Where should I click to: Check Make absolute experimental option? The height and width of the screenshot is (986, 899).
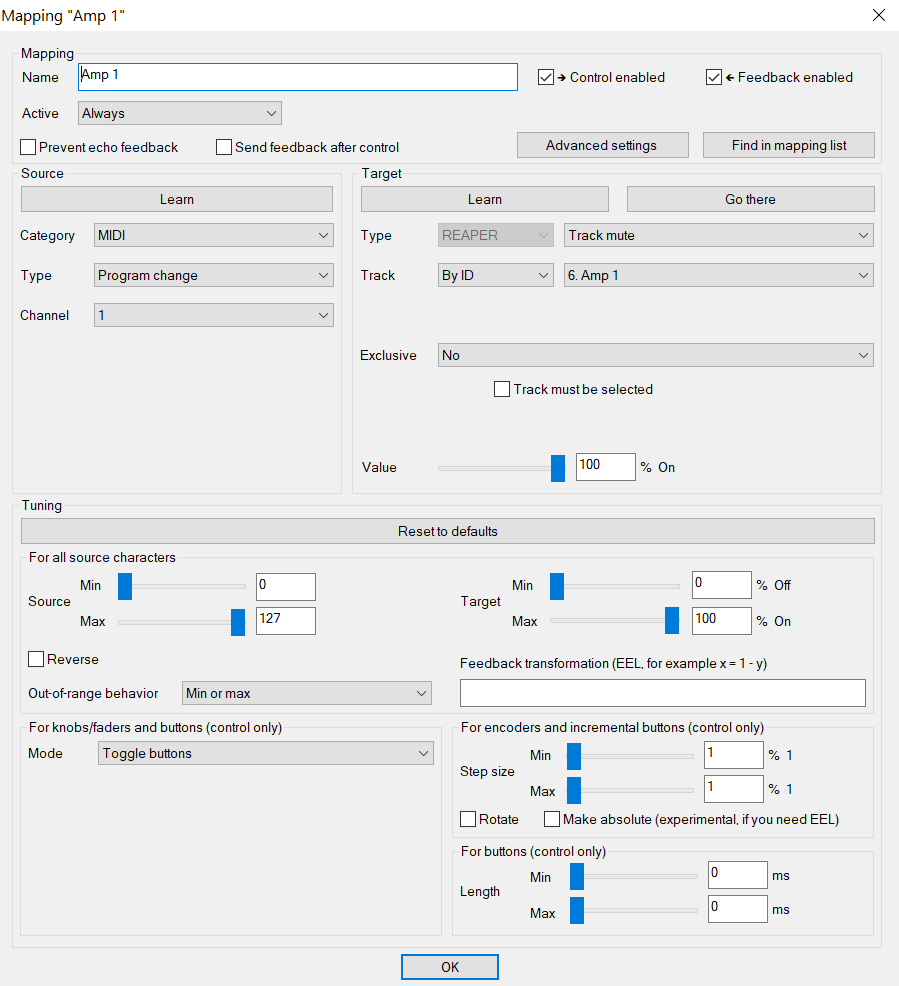pos(551,819)
